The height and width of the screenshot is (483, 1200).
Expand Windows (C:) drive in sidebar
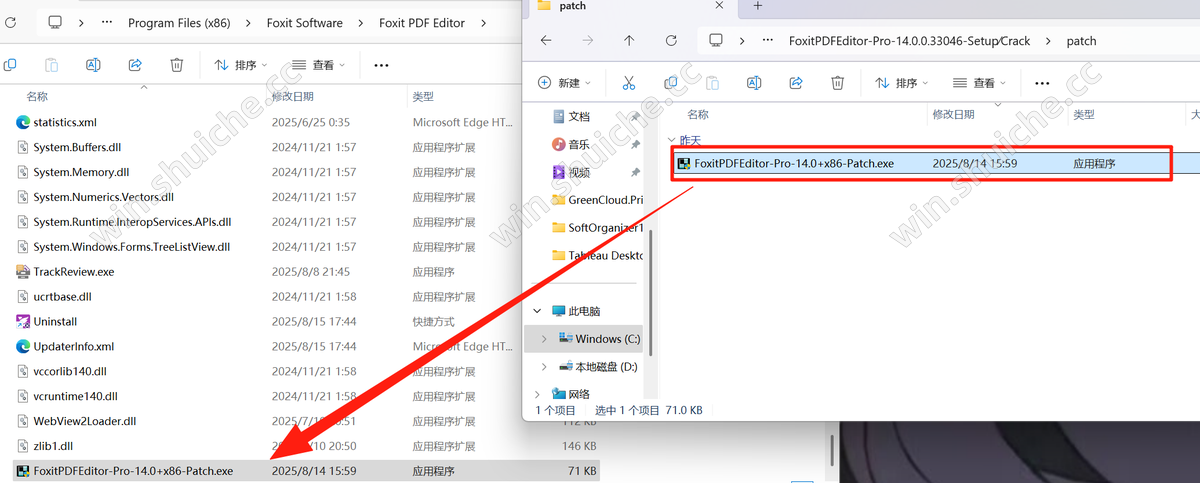(x=543, y=339)
